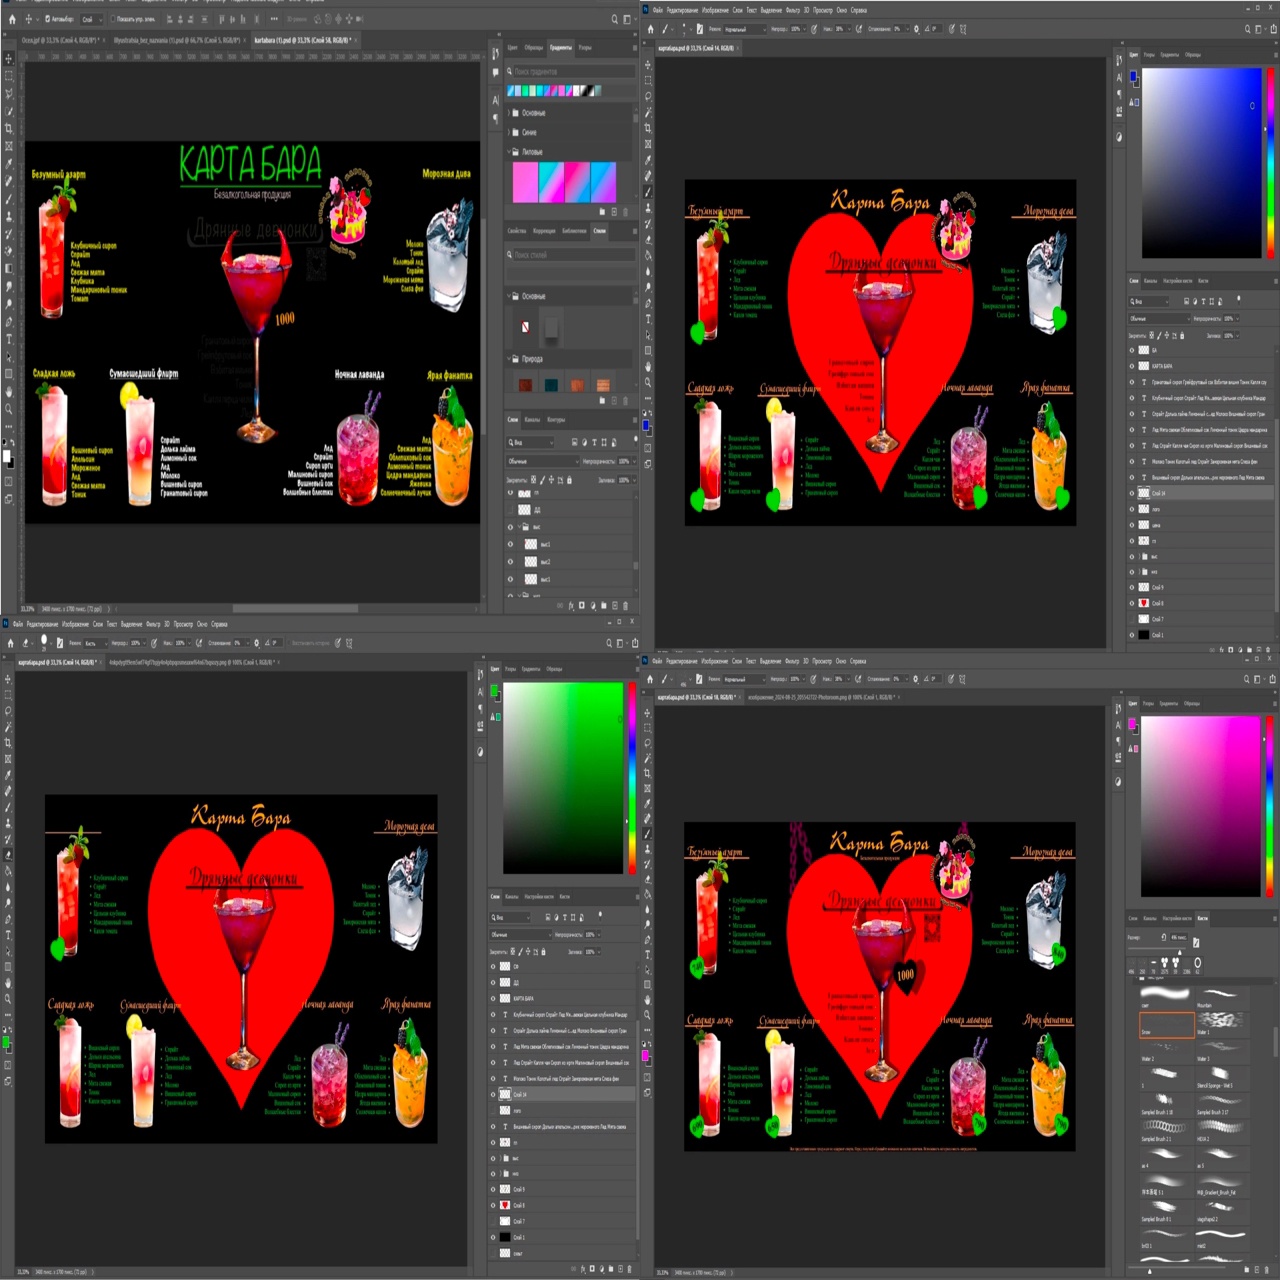The height and width of the screenshot is (1280, 1280).
Task: Select Слой 8 heart thumbnail, top-right Layers panel
Action: pos(1144,603)
